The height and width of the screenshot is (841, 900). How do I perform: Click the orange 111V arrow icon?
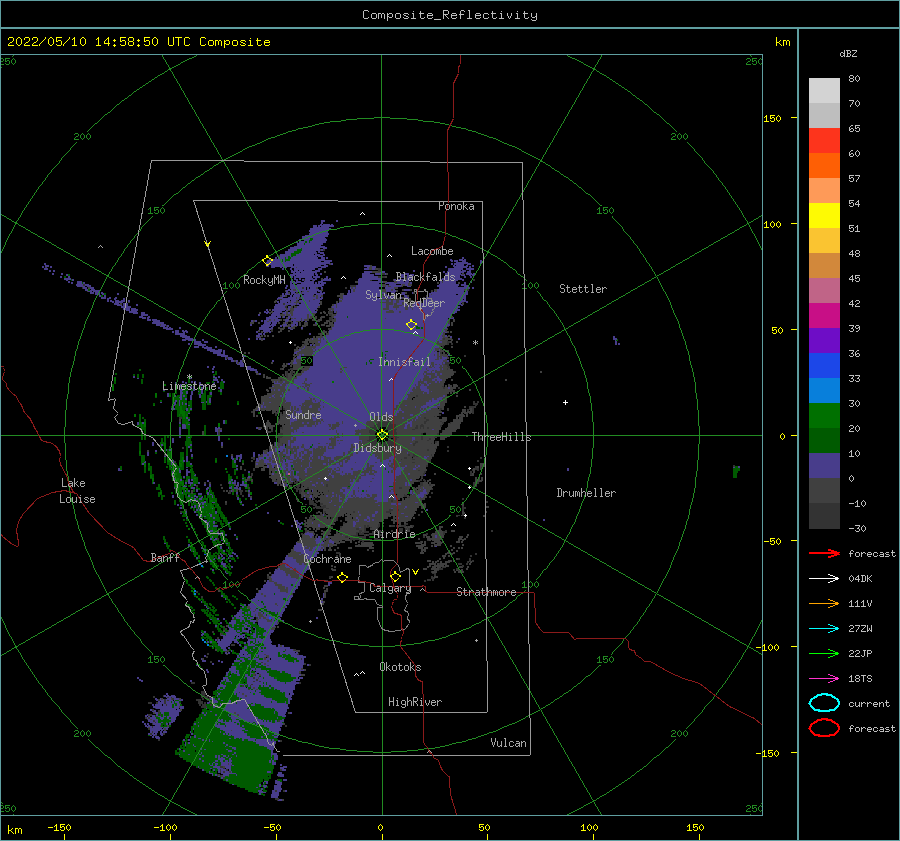point(824,603)
